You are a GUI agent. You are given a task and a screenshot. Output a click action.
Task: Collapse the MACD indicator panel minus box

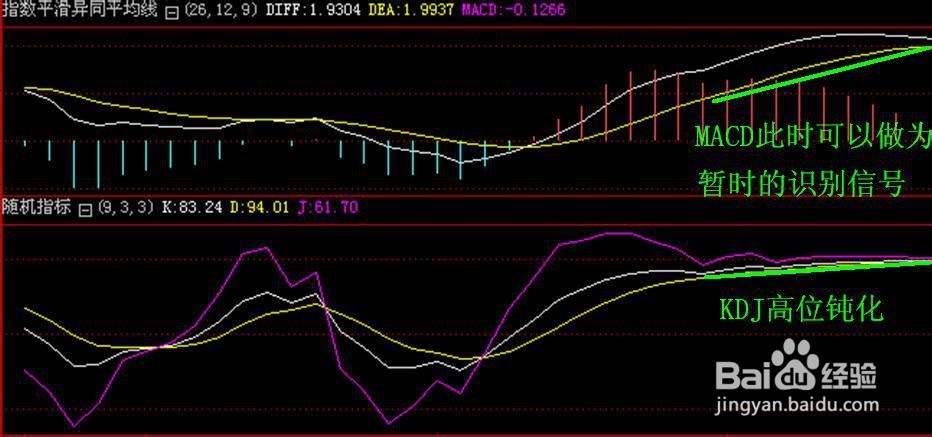(172, 11)
